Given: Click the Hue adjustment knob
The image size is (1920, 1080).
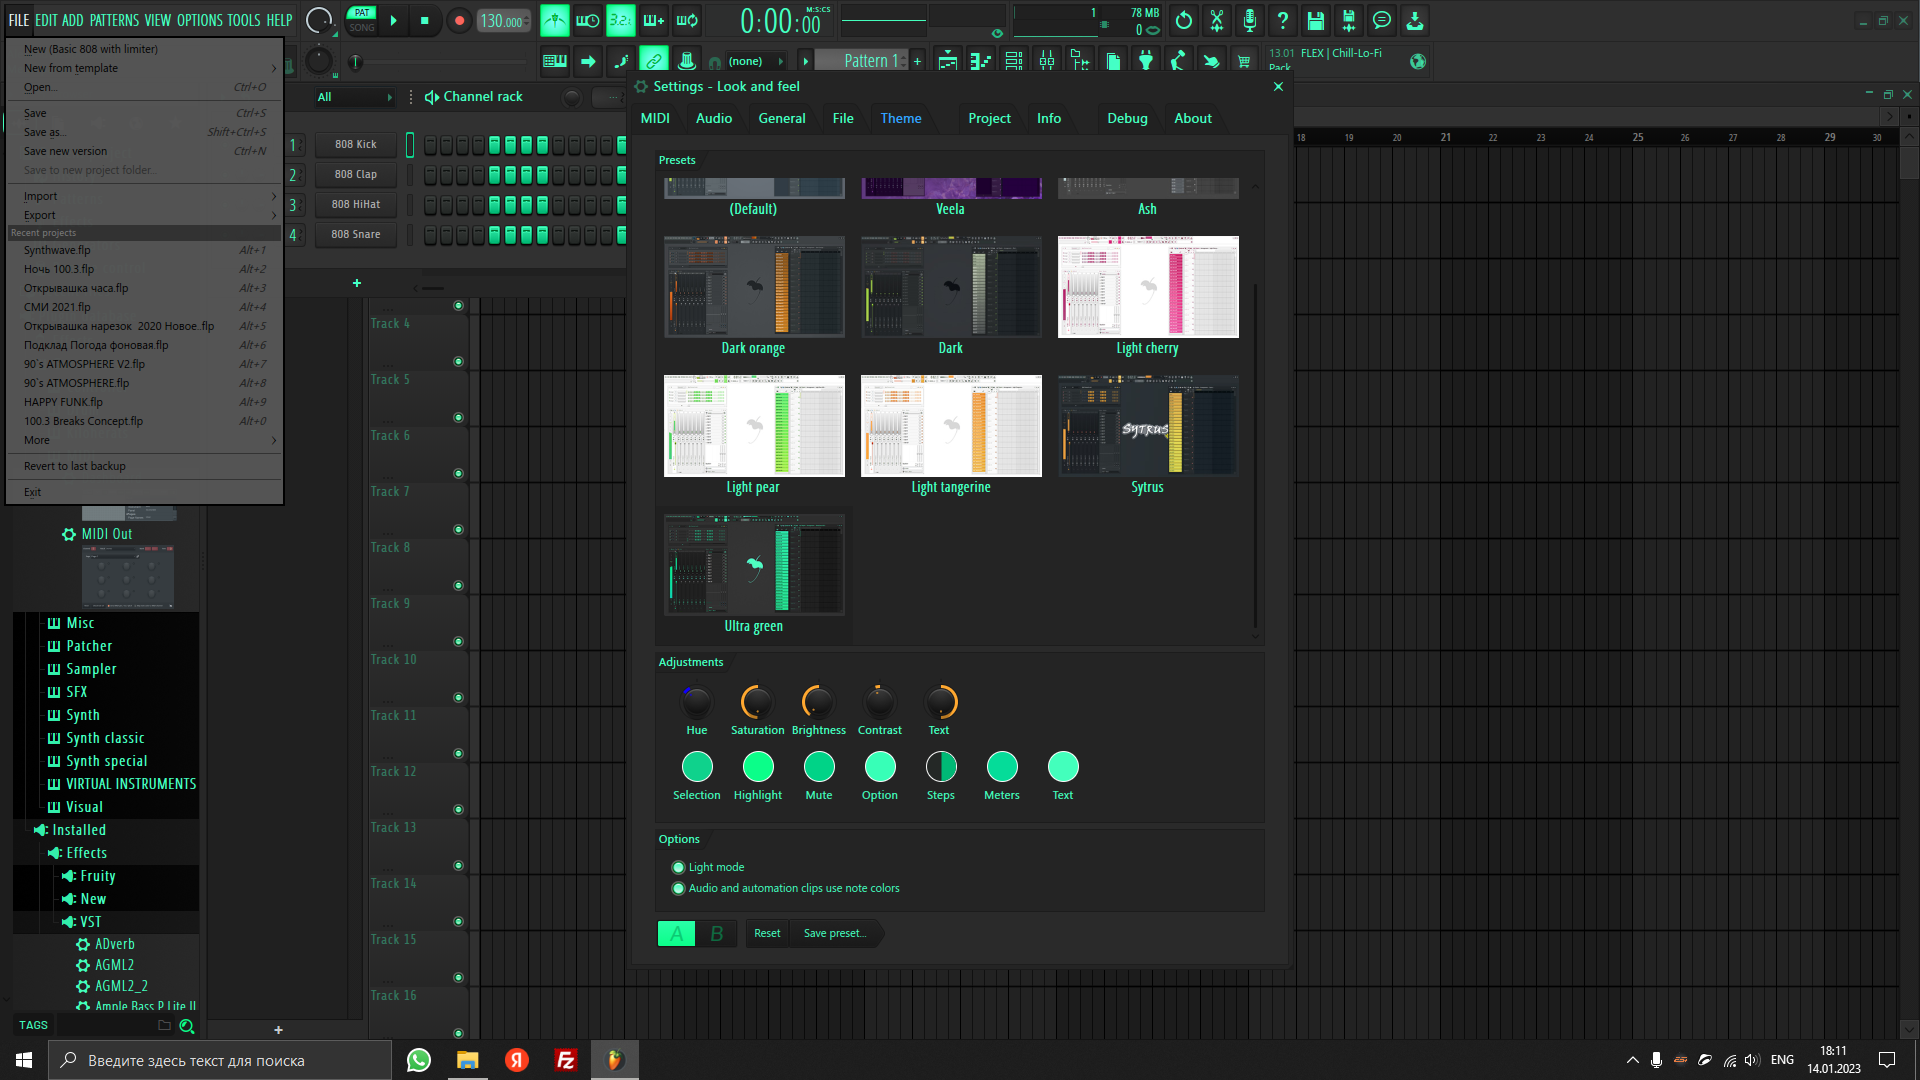Looking at the screenshot, I should [x=696, y=703].
